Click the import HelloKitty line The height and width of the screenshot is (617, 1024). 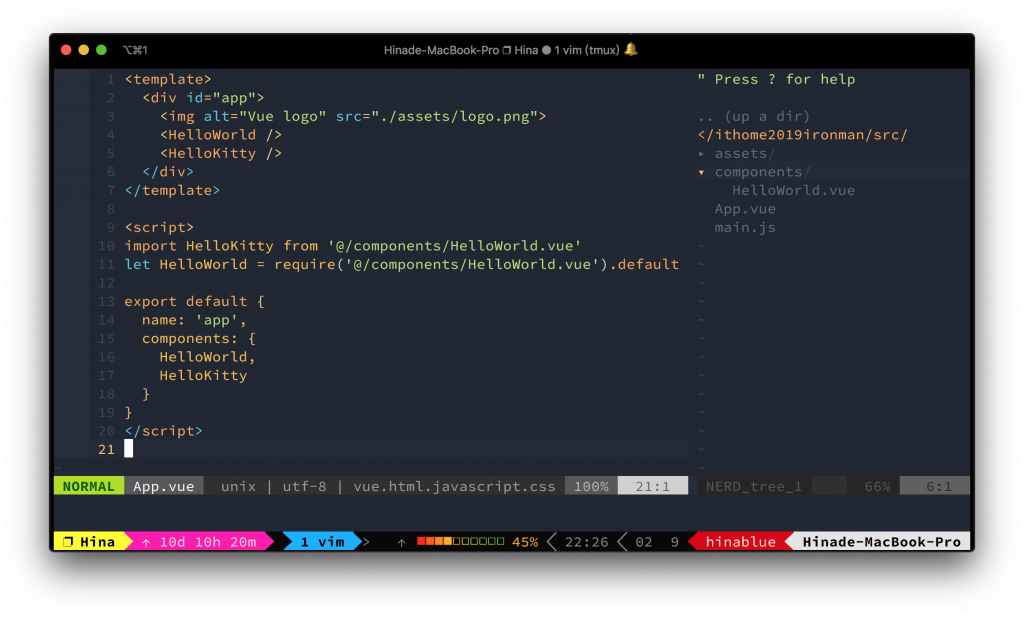[353, 246]
